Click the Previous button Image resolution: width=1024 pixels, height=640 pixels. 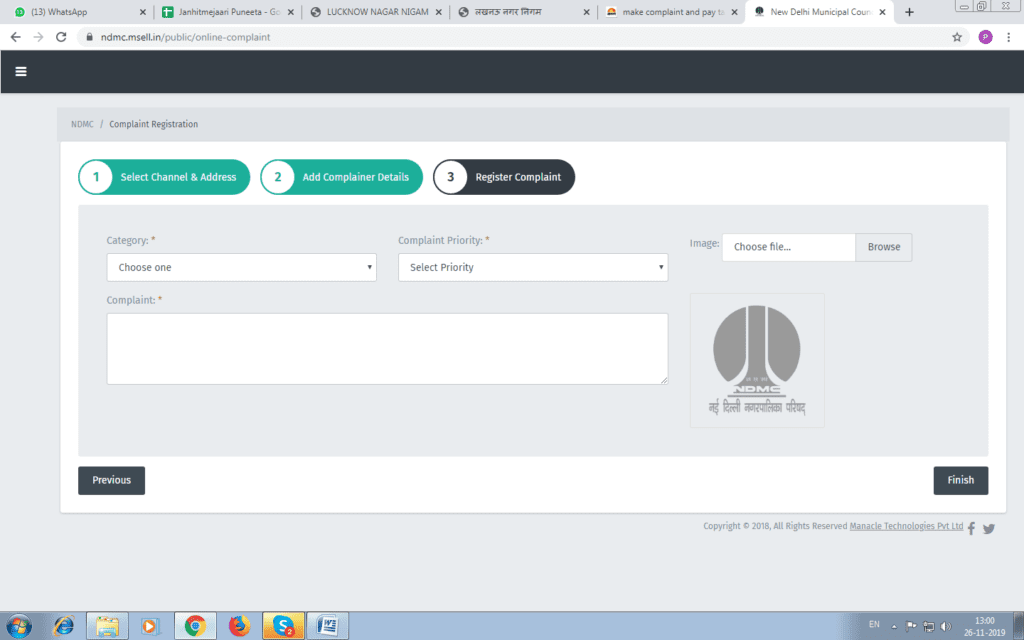[111, 480]
